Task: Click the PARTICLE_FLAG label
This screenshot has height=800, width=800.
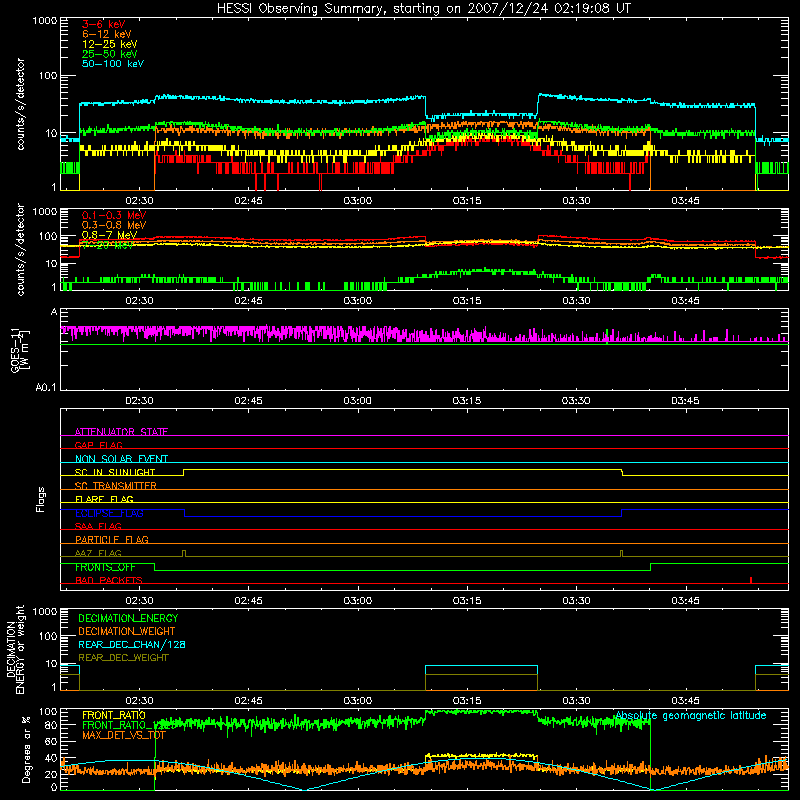Action: [x=112, y=539]
